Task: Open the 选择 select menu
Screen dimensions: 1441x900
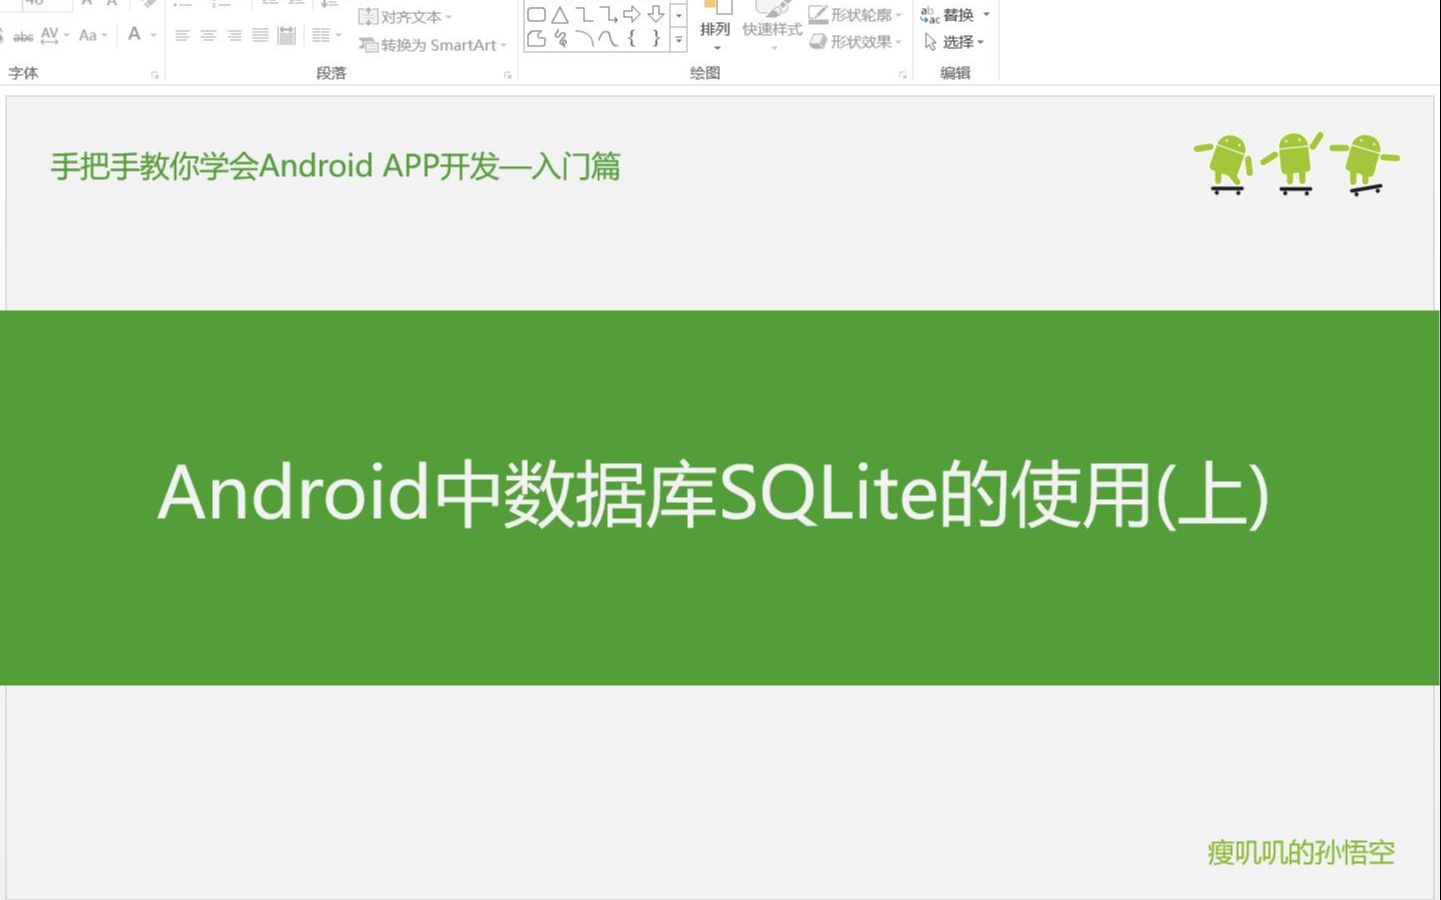Action: [x=954, y=42]
